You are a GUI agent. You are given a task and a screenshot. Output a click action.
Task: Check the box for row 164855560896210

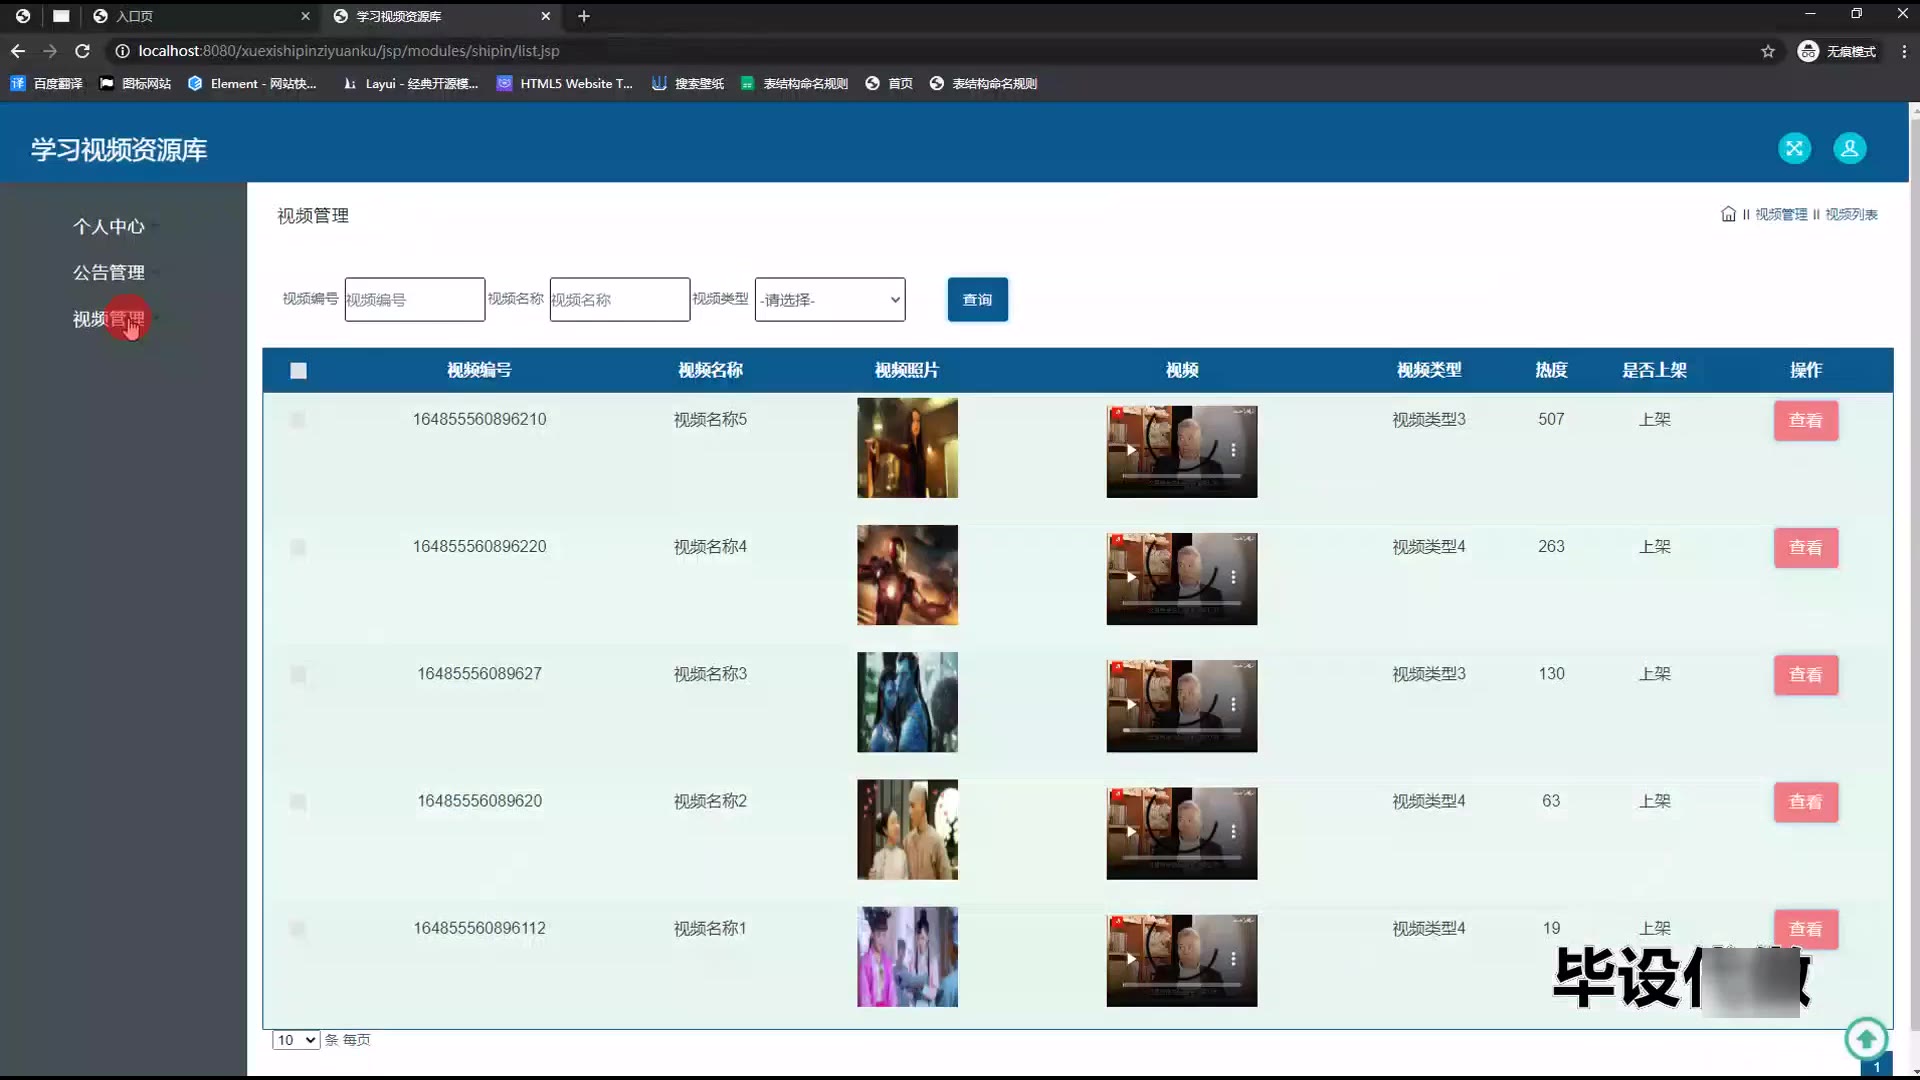tap(297, 420)
